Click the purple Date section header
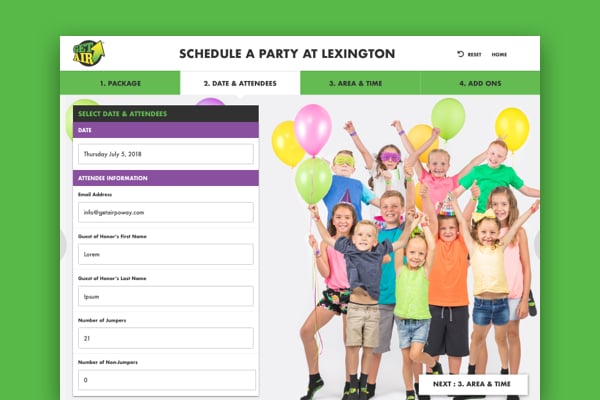 tap(166, 130)
